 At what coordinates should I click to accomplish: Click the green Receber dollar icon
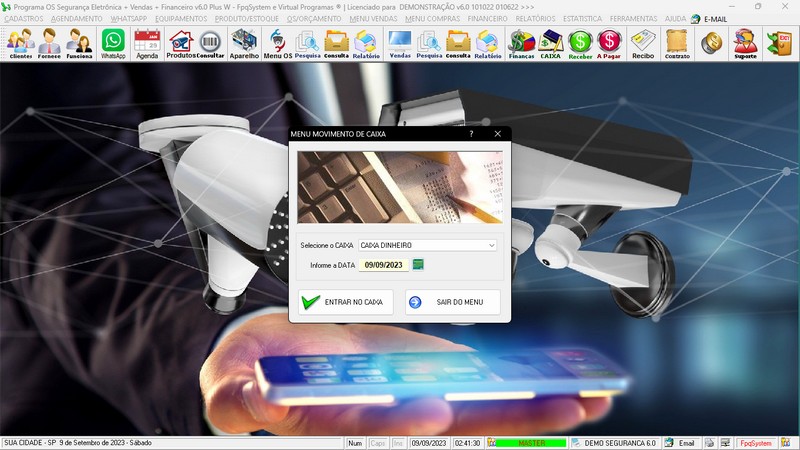coord(580,44)
